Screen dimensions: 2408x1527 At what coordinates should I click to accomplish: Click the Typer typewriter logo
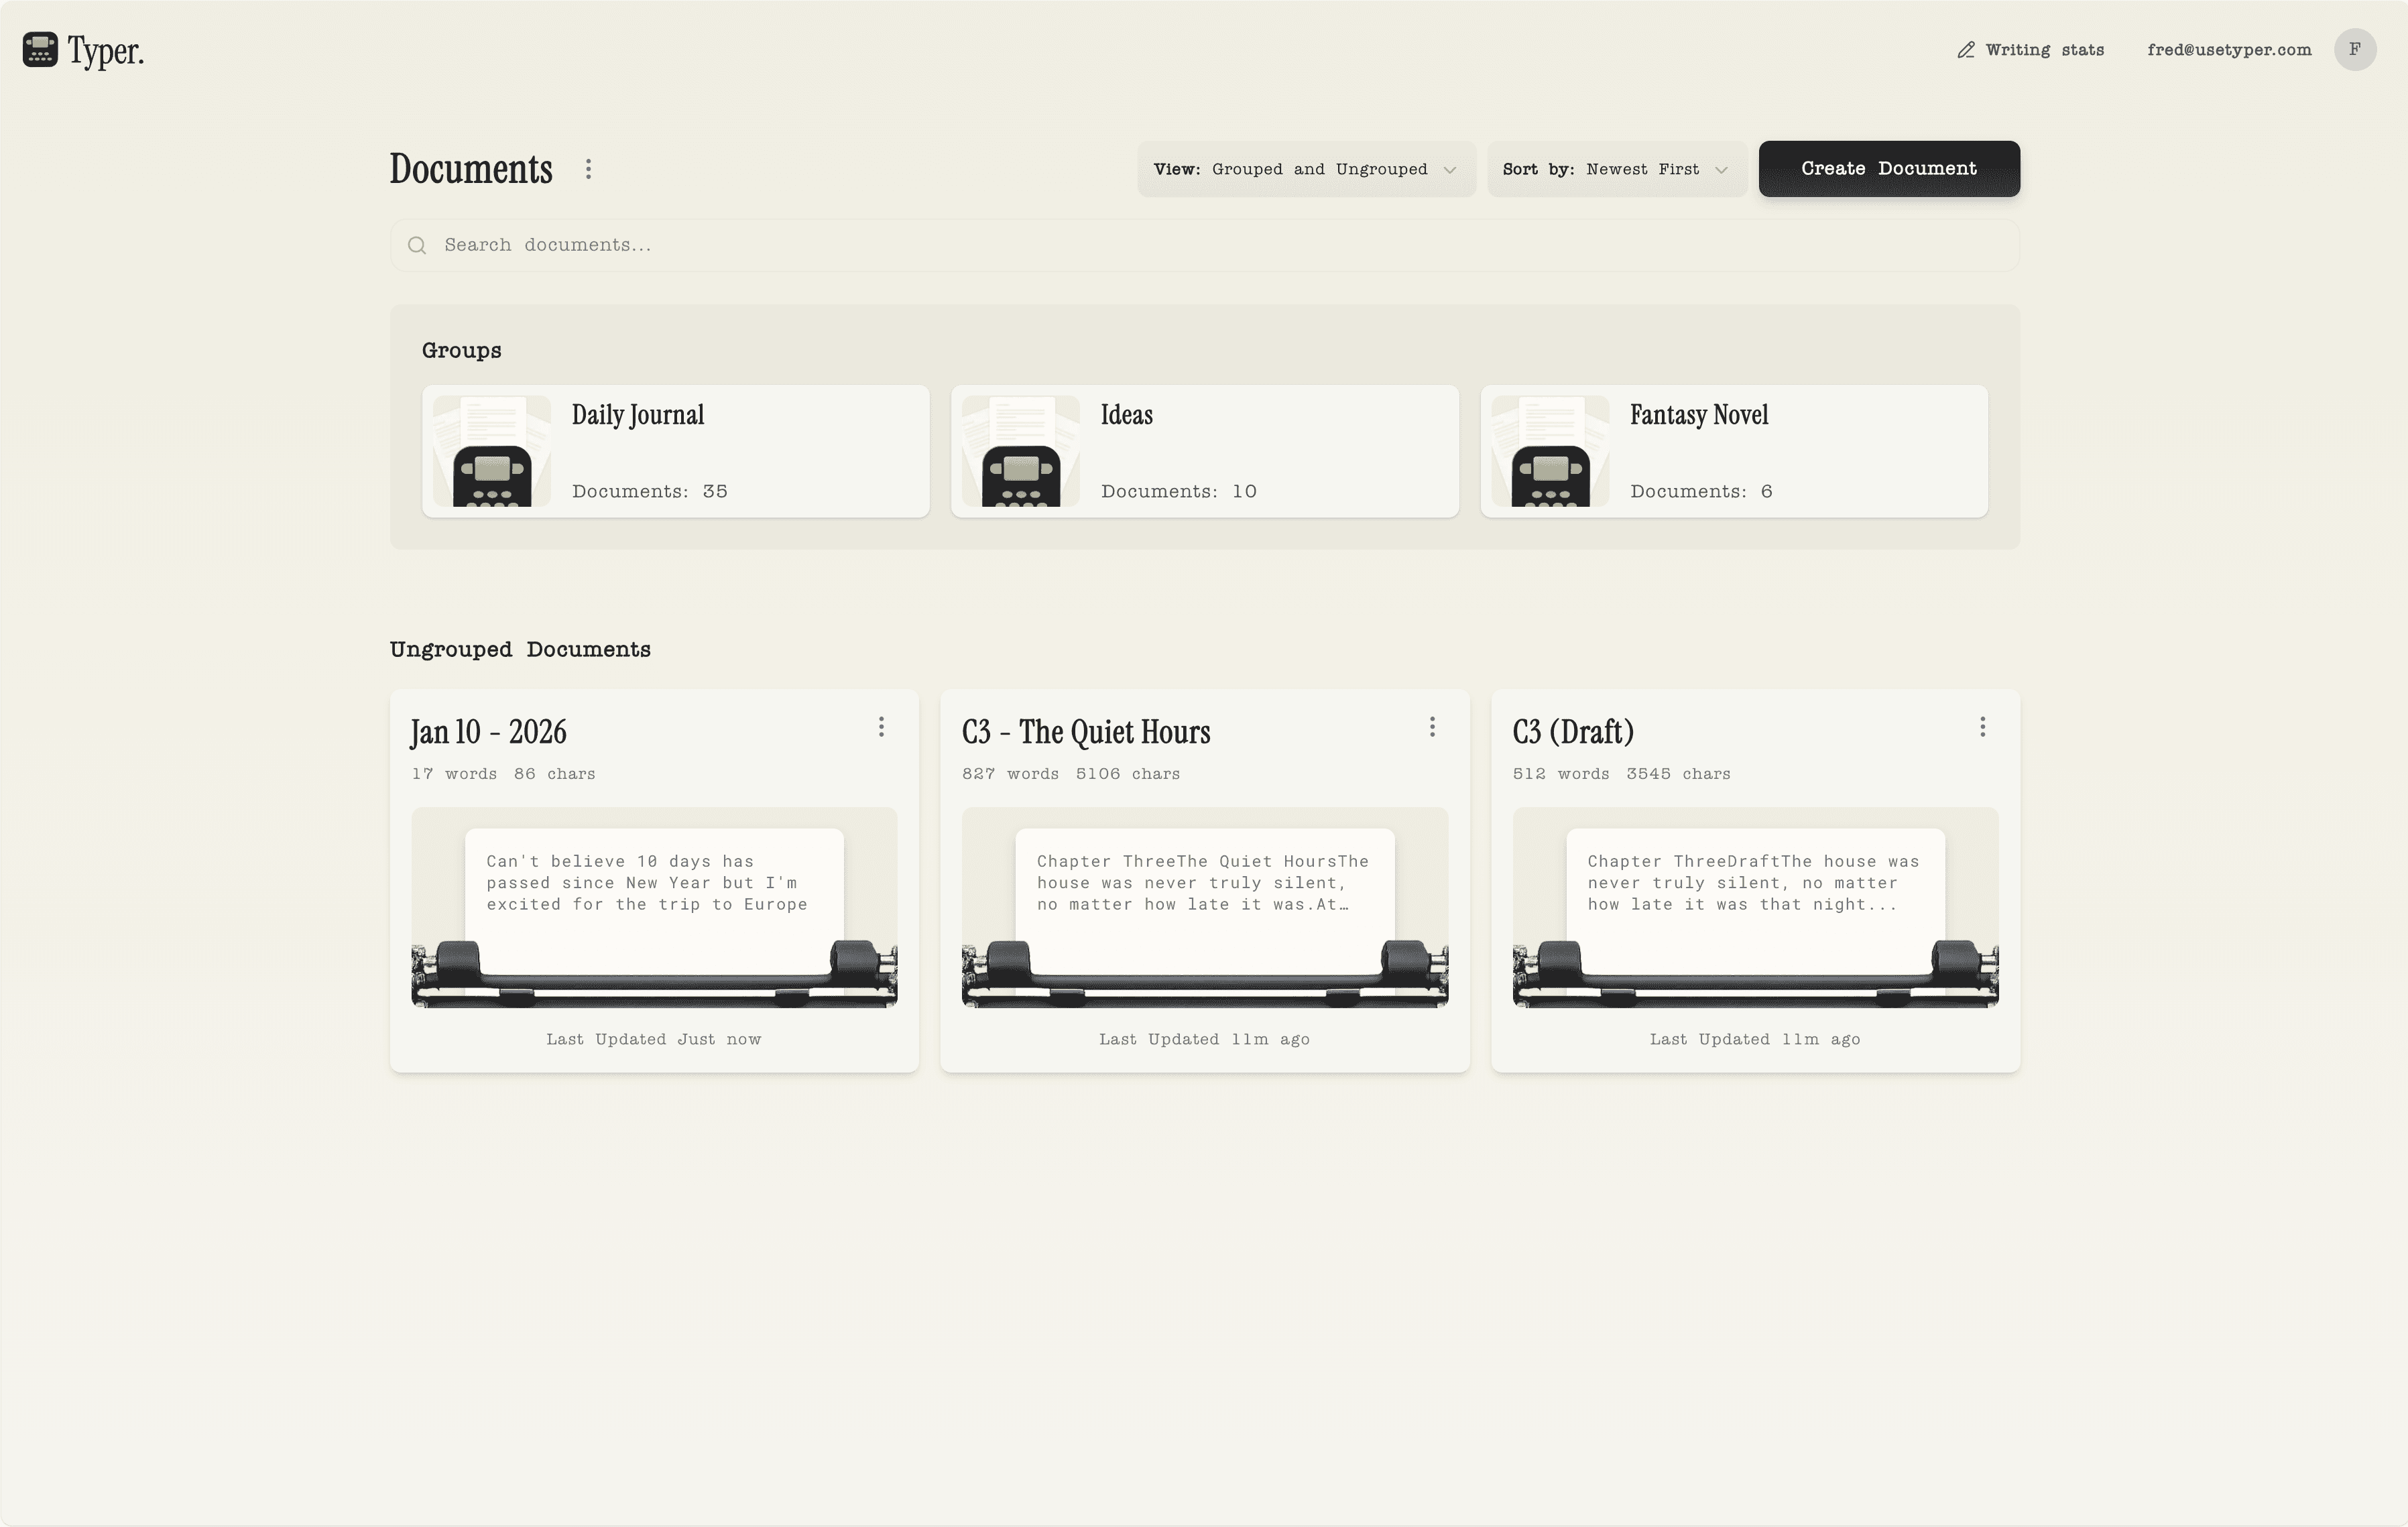pyautogui.click(x=40, y=49)
